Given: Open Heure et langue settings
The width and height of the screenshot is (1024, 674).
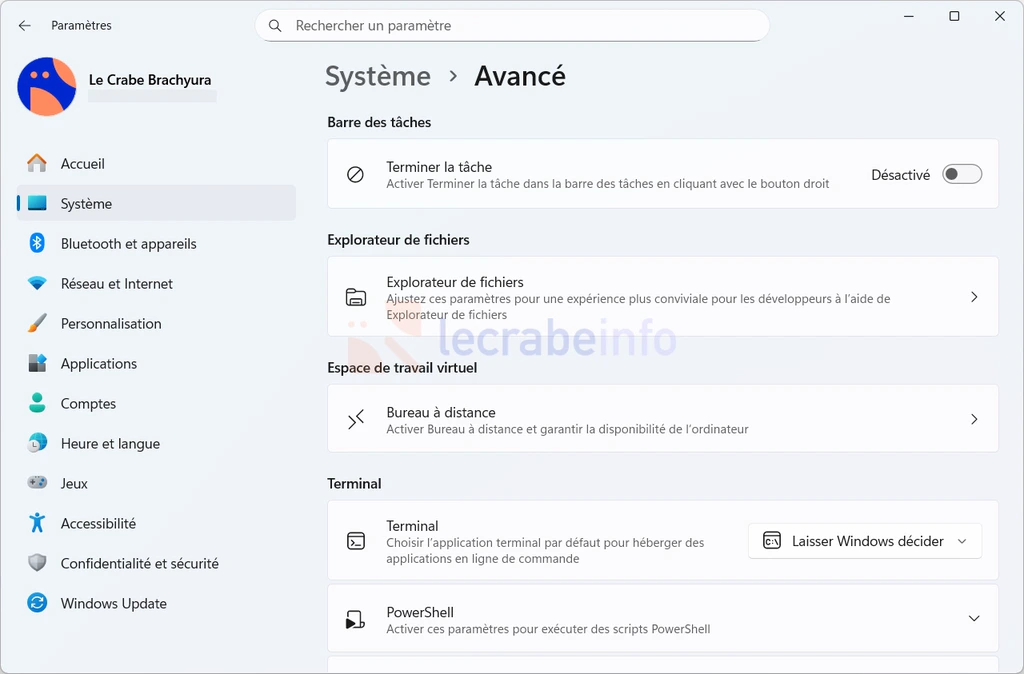Looking at the screenshot, I should pos(156,443).
